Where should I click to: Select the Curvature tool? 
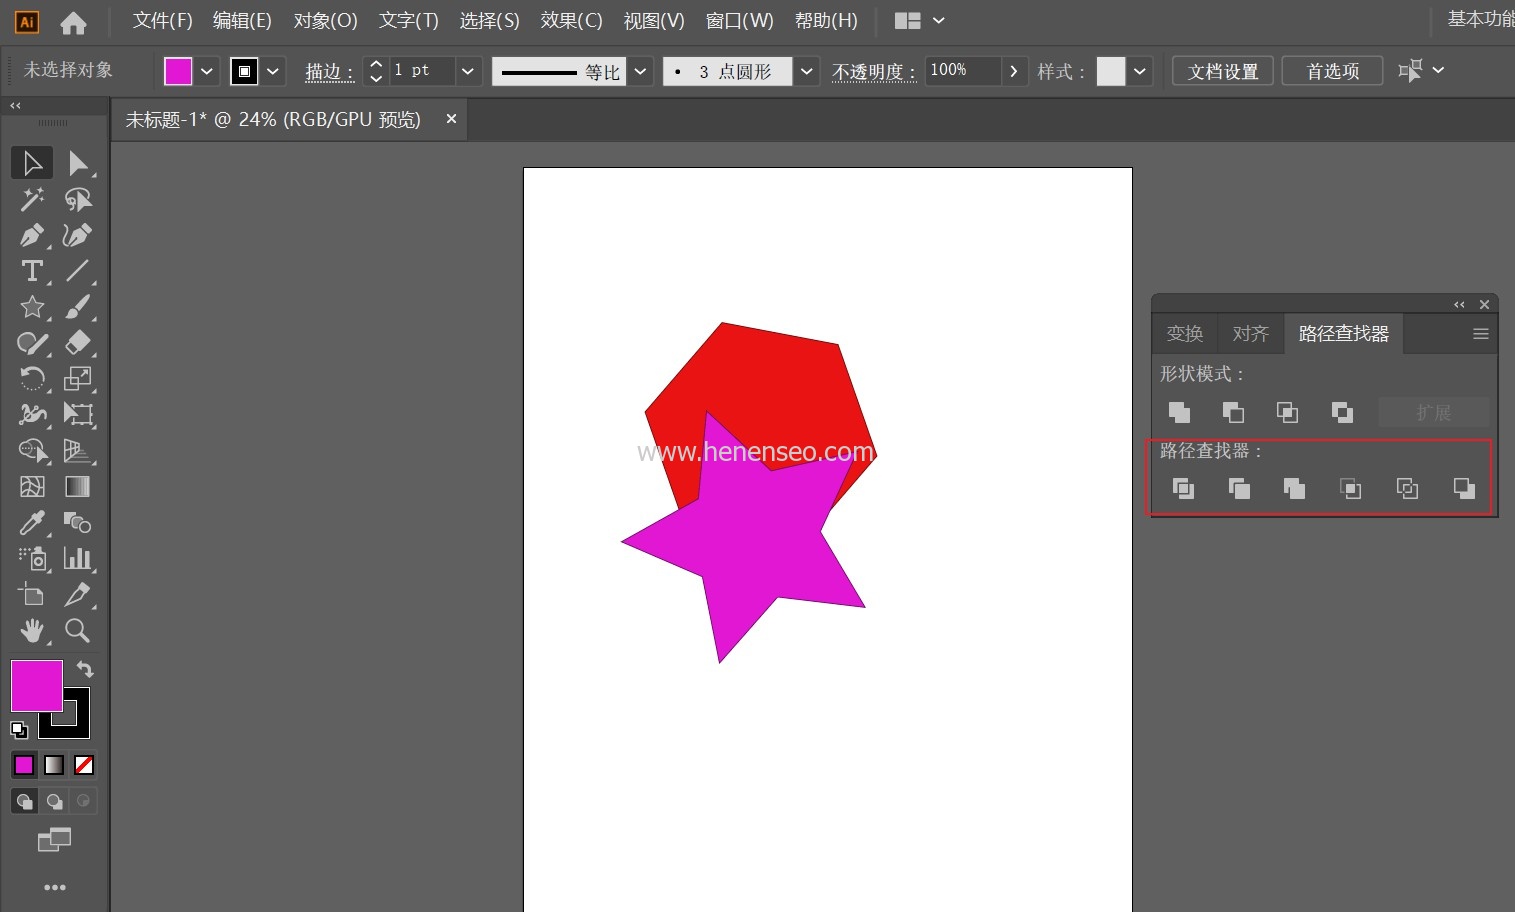(78, 235)
